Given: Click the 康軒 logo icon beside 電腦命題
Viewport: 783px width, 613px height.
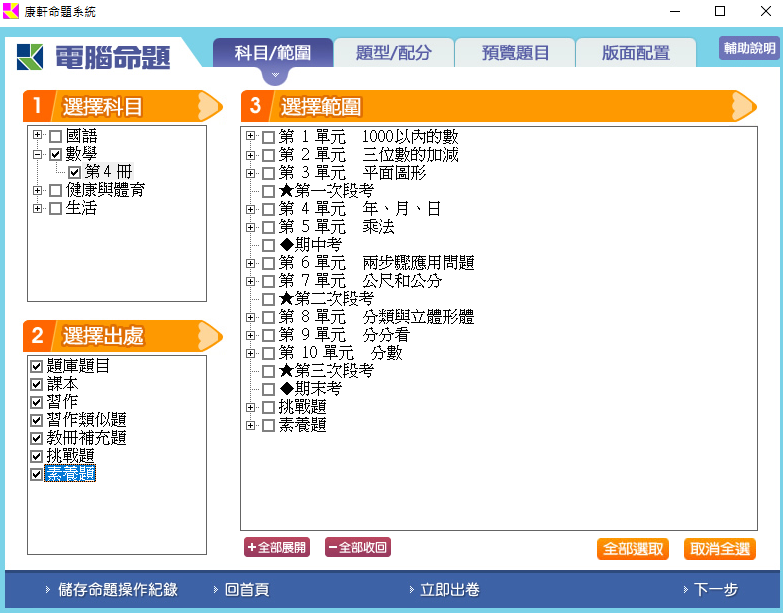Looking at the screenshot, I should coord(30,57).
